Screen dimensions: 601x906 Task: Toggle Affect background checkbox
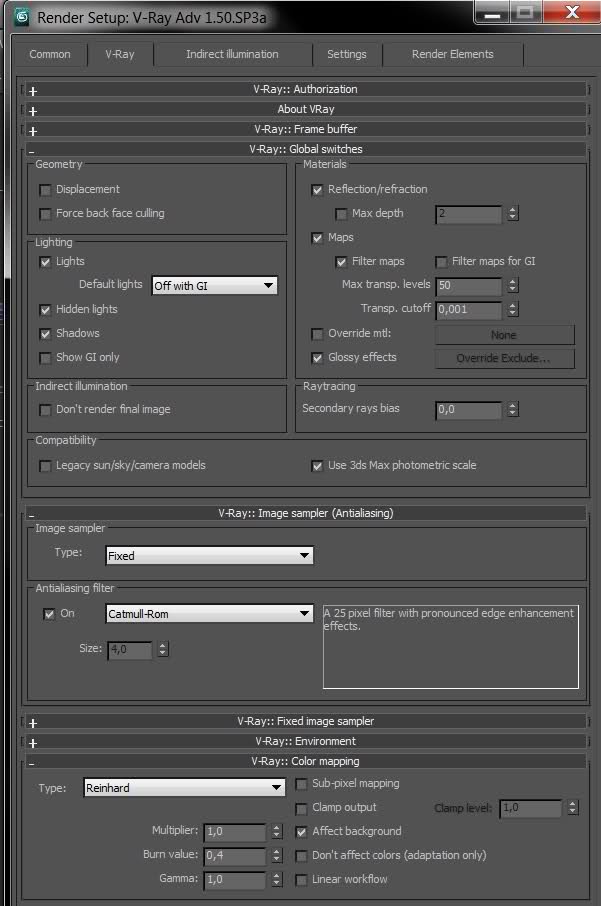coord(301,832)
